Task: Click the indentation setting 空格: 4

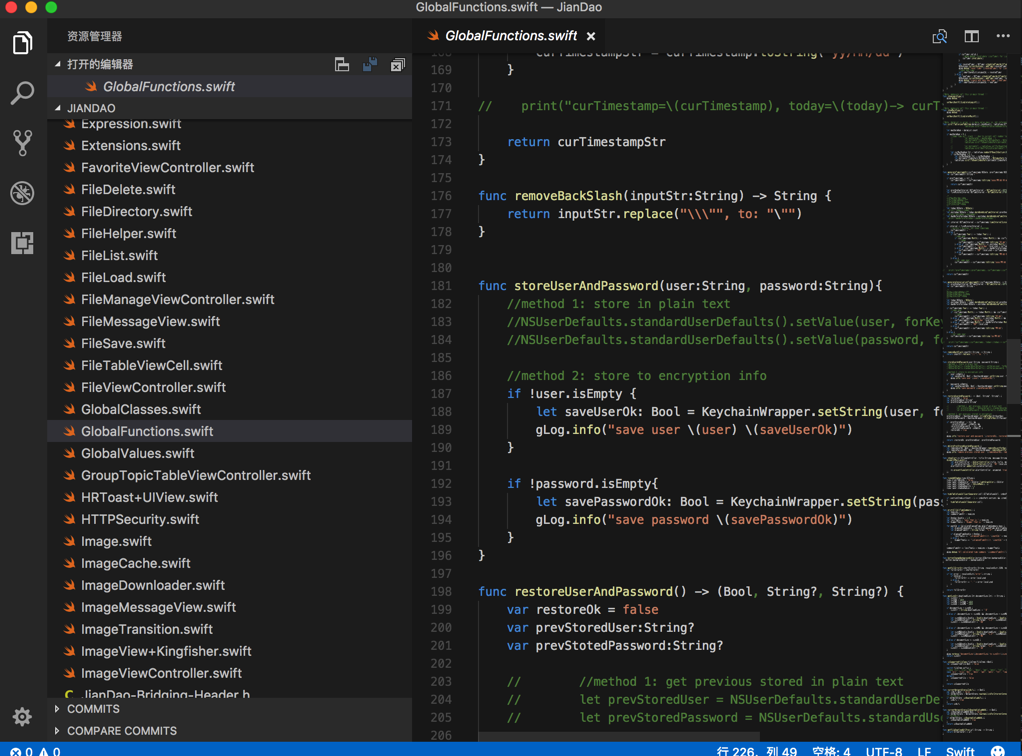Action: click(x=831, y=751)
